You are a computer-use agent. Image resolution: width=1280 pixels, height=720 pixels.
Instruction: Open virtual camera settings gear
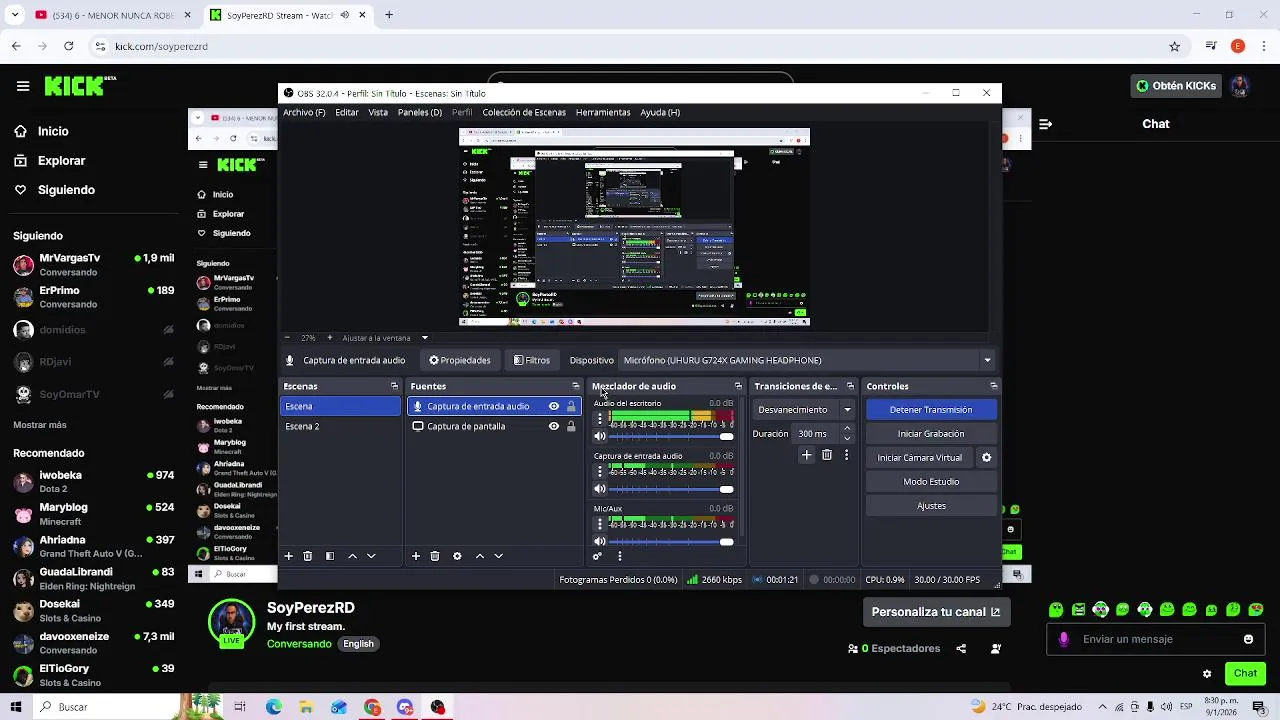pos(986,458)
